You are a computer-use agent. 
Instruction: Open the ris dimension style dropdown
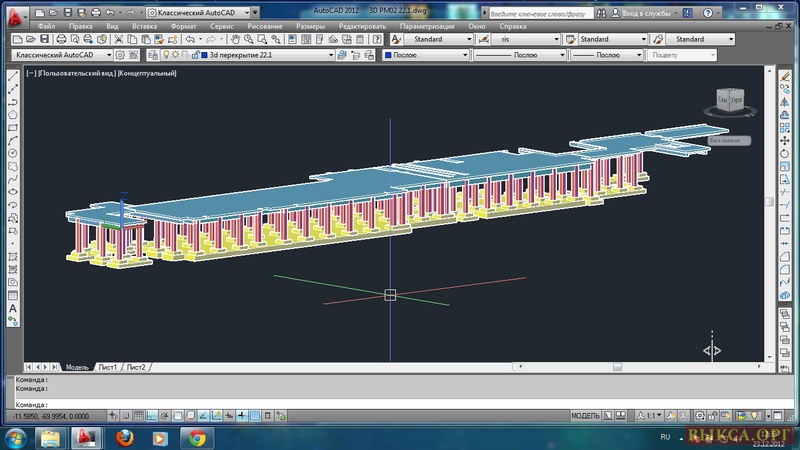[x=526, y=39]
